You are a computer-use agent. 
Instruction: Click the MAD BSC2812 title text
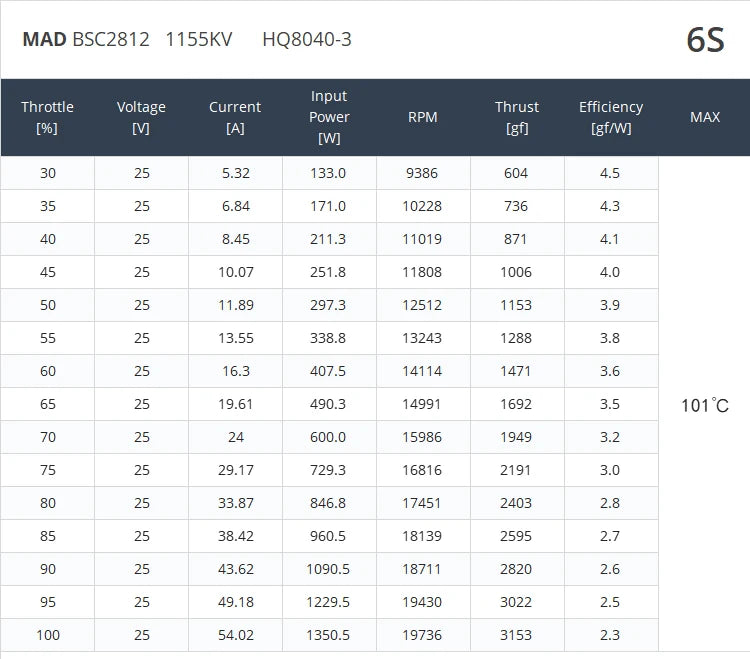(x=86, y=40)
